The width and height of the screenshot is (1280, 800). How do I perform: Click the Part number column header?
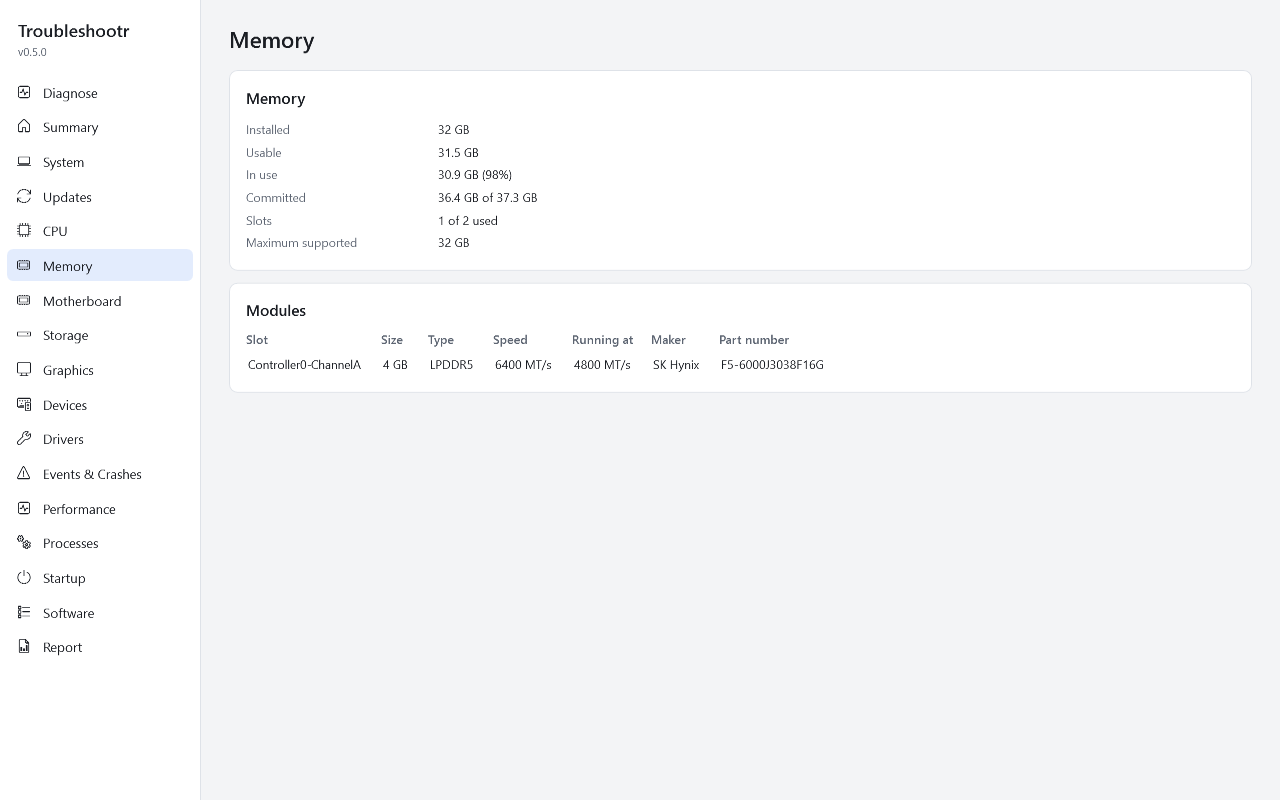pos(754,340)
